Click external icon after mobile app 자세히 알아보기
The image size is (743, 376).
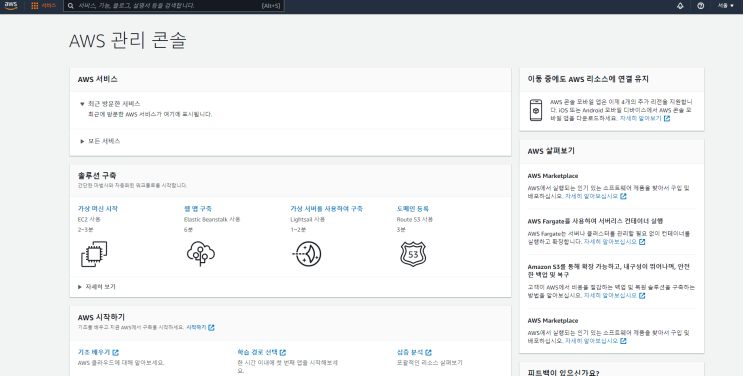pos(667,119)
